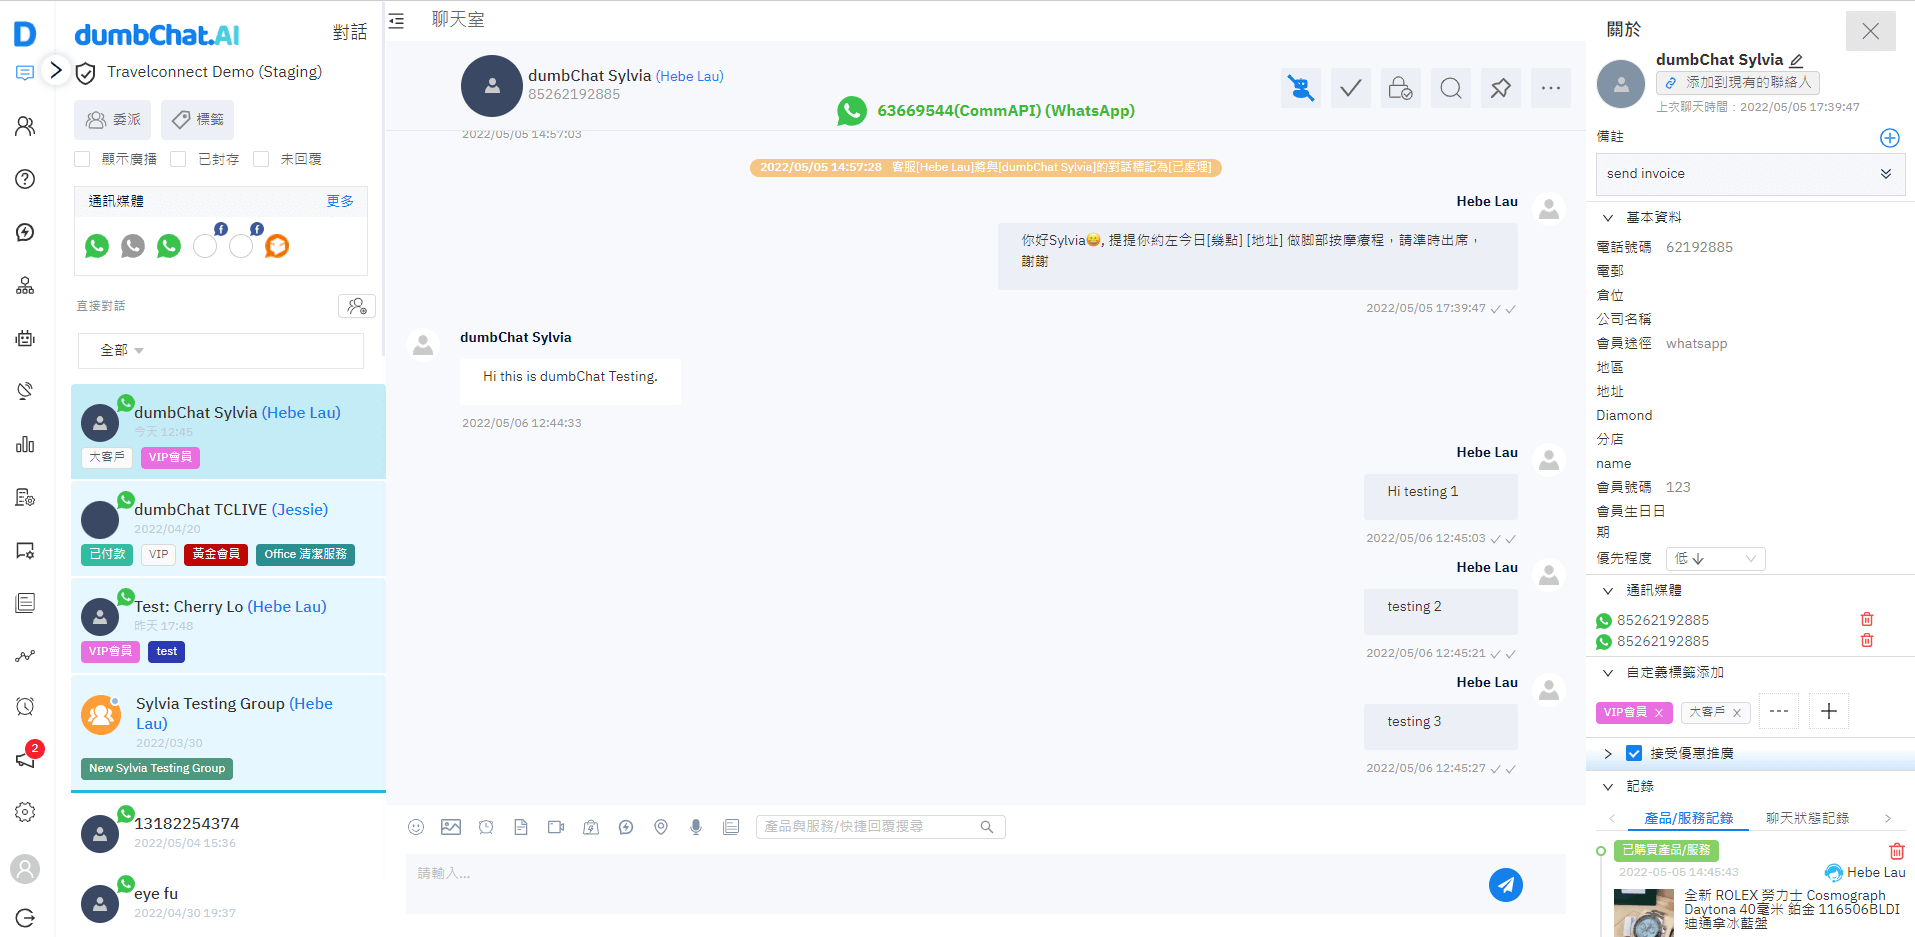Attach a document file icon
1915x937 pixels.
pyautogui.click(x=521, y=827)
